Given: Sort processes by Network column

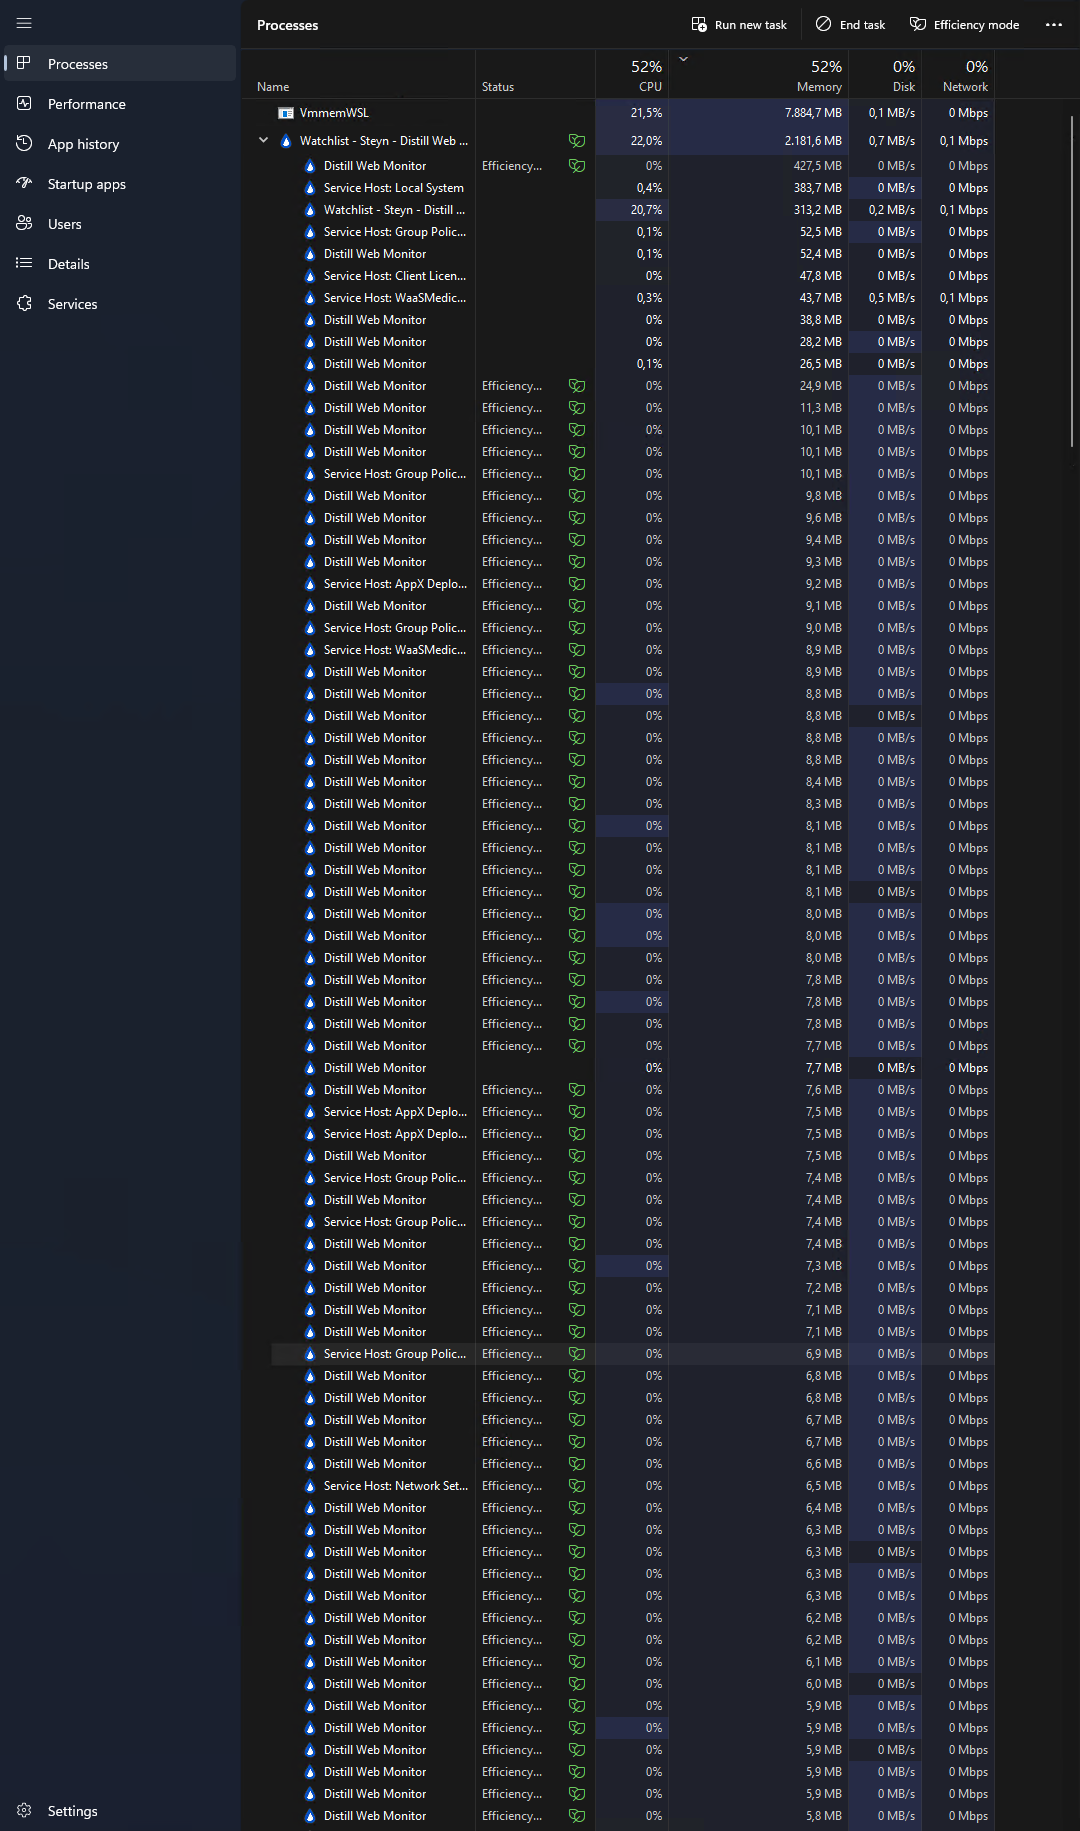Looking at the screenshot, I should (x=958, y=75).
